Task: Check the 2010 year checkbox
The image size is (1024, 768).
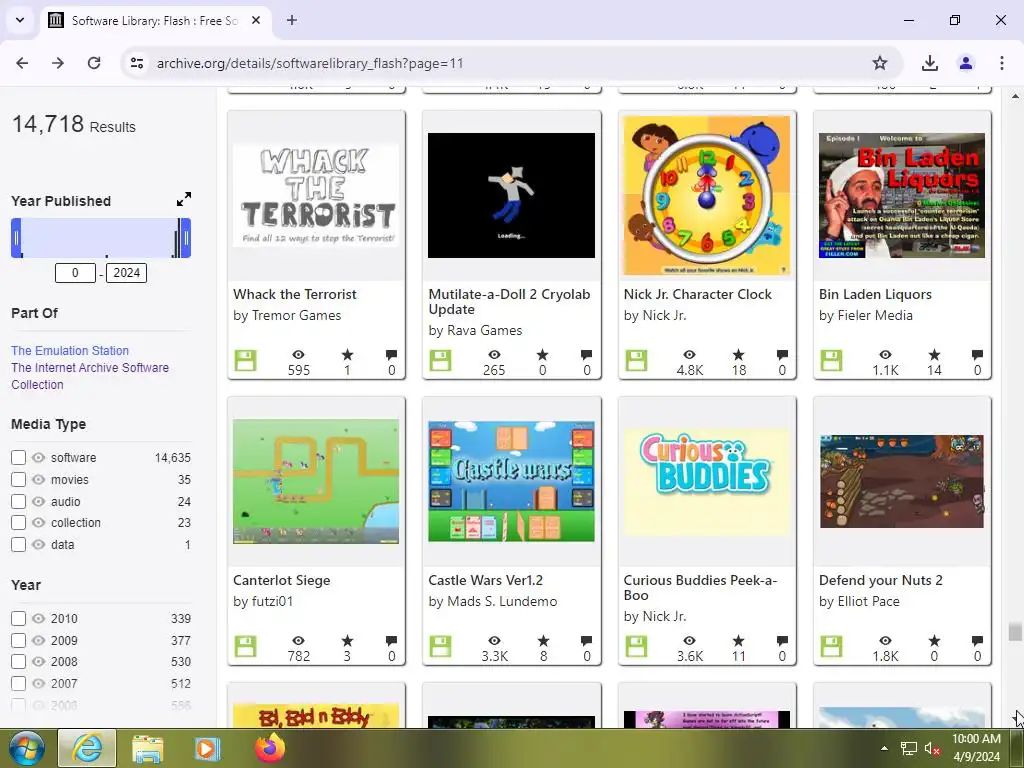Action: click(18, 618)
